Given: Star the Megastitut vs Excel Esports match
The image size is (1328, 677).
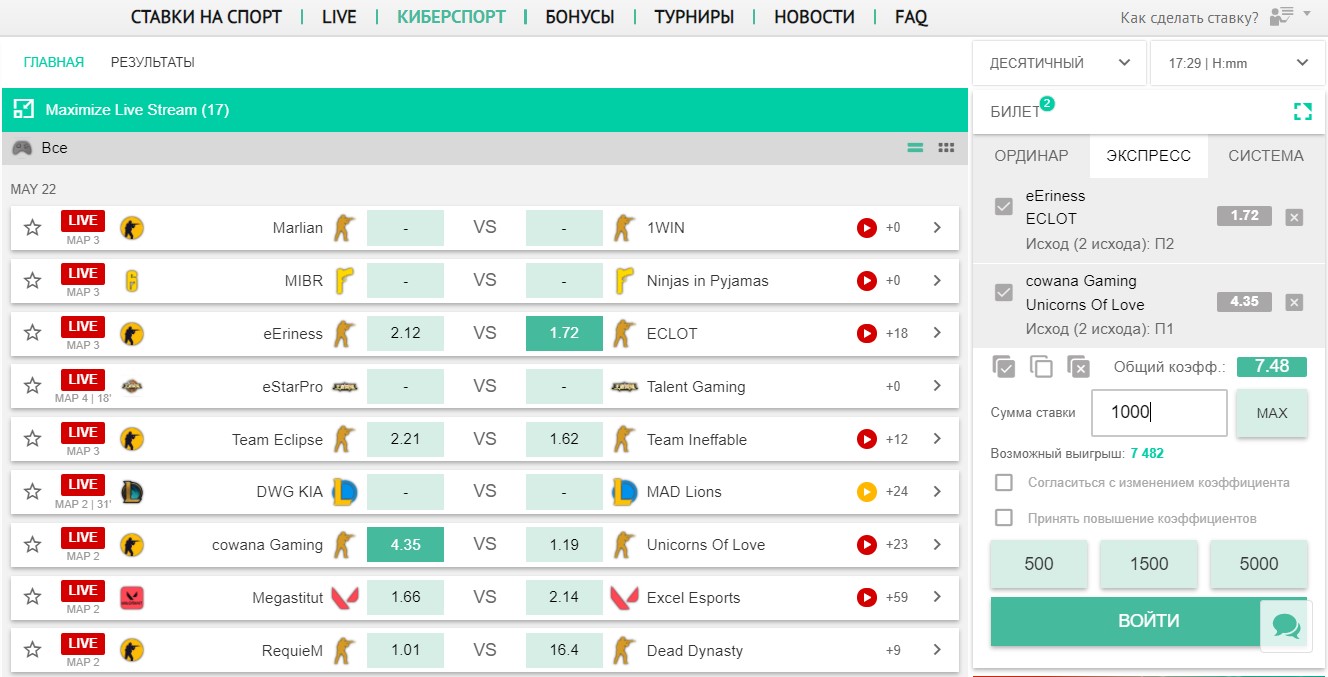Looking at the screenshot, I should coord(32,598).
